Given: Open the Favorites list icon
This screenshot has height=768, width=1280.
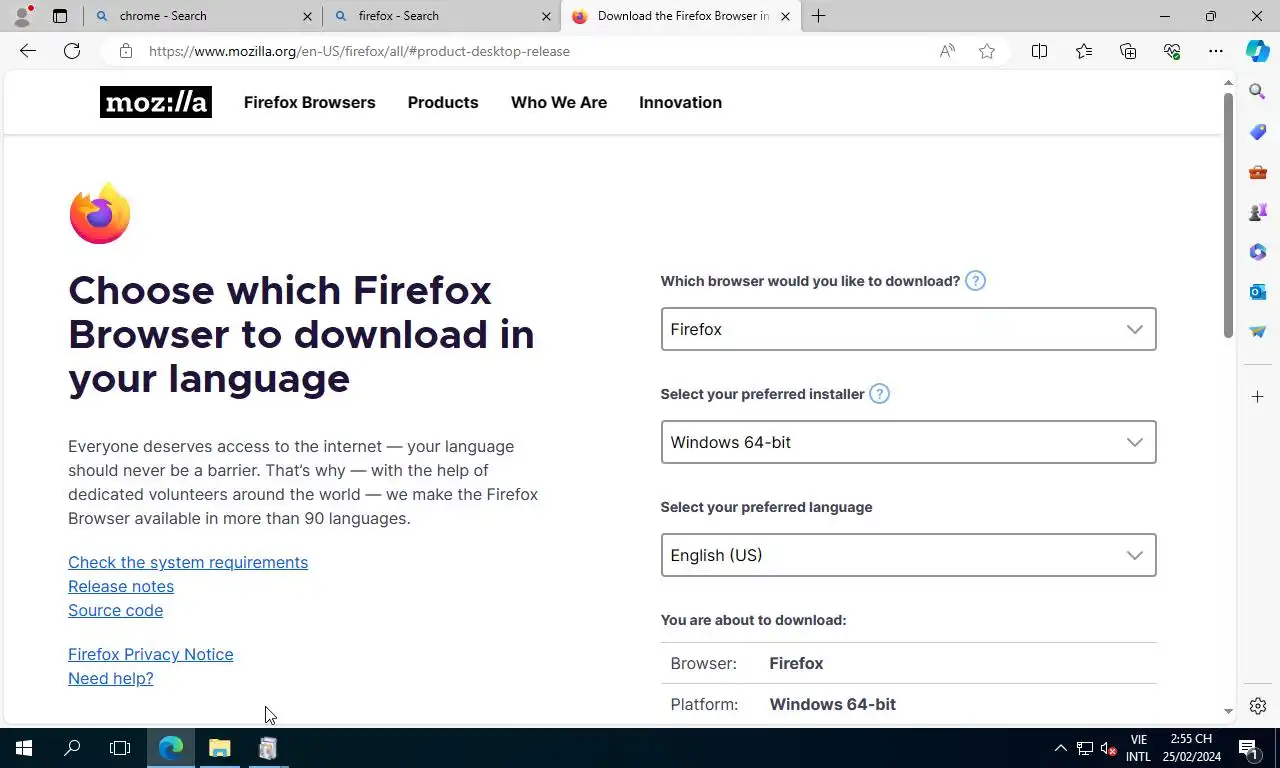Looking at the screenshot, I should [x=1084, y=51].
